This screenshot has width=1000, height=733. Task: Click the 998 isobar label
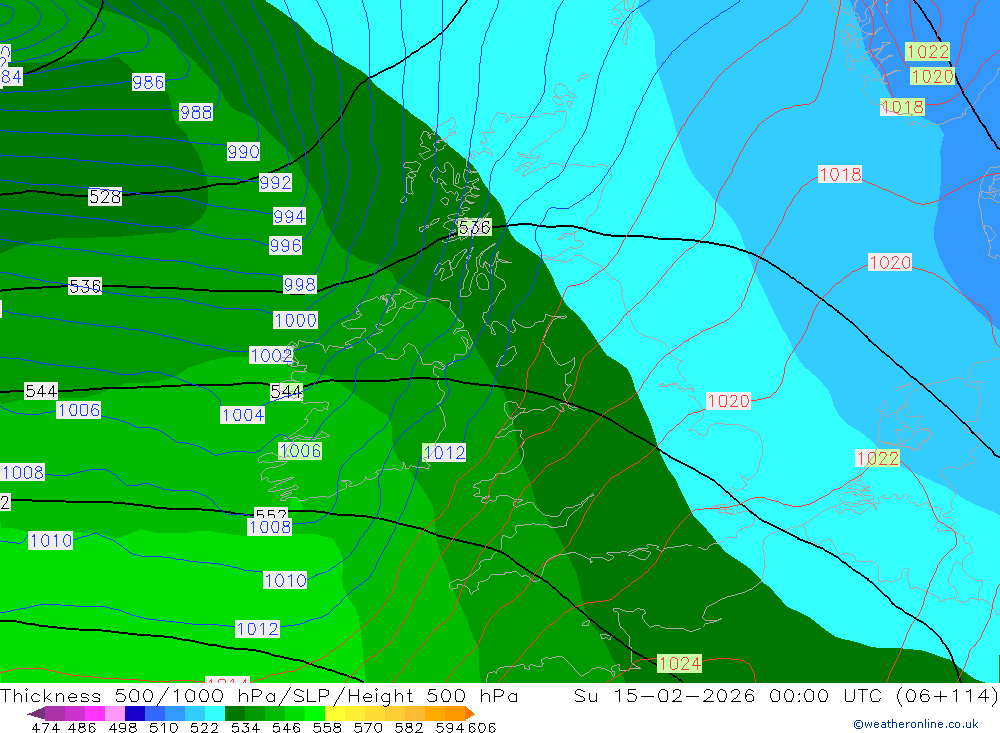pos(300,285)
